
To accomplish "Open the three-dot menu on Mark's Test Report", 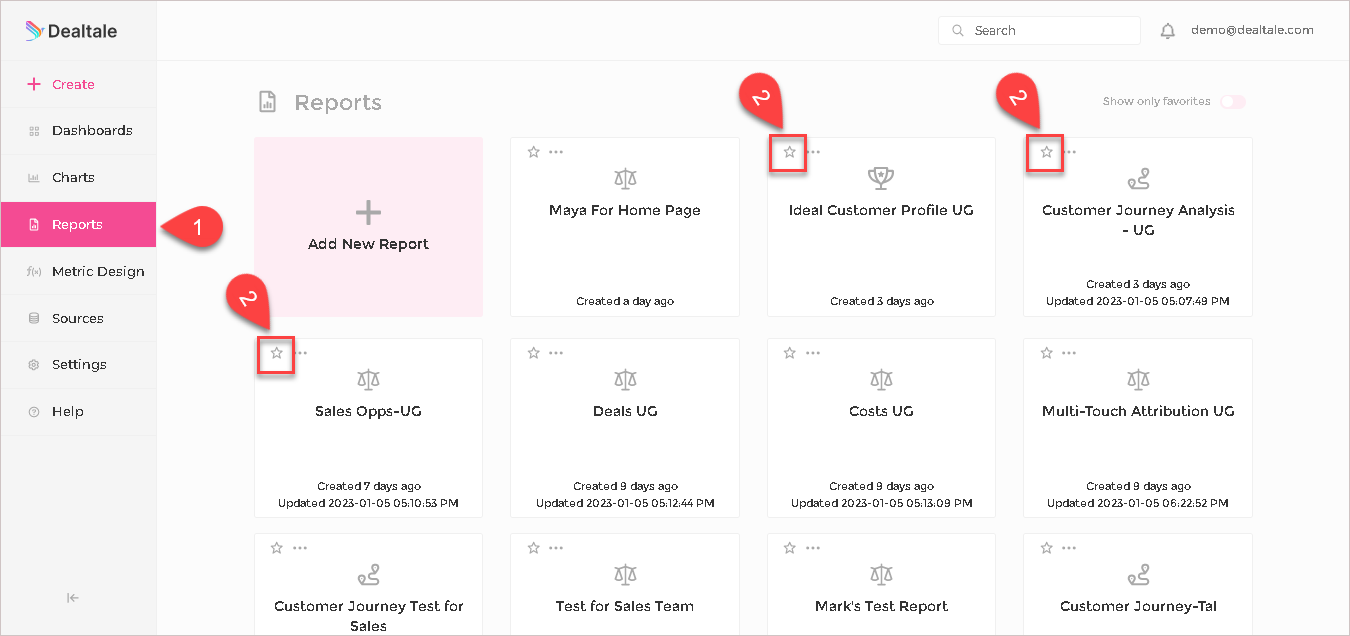I will point(813,548).
